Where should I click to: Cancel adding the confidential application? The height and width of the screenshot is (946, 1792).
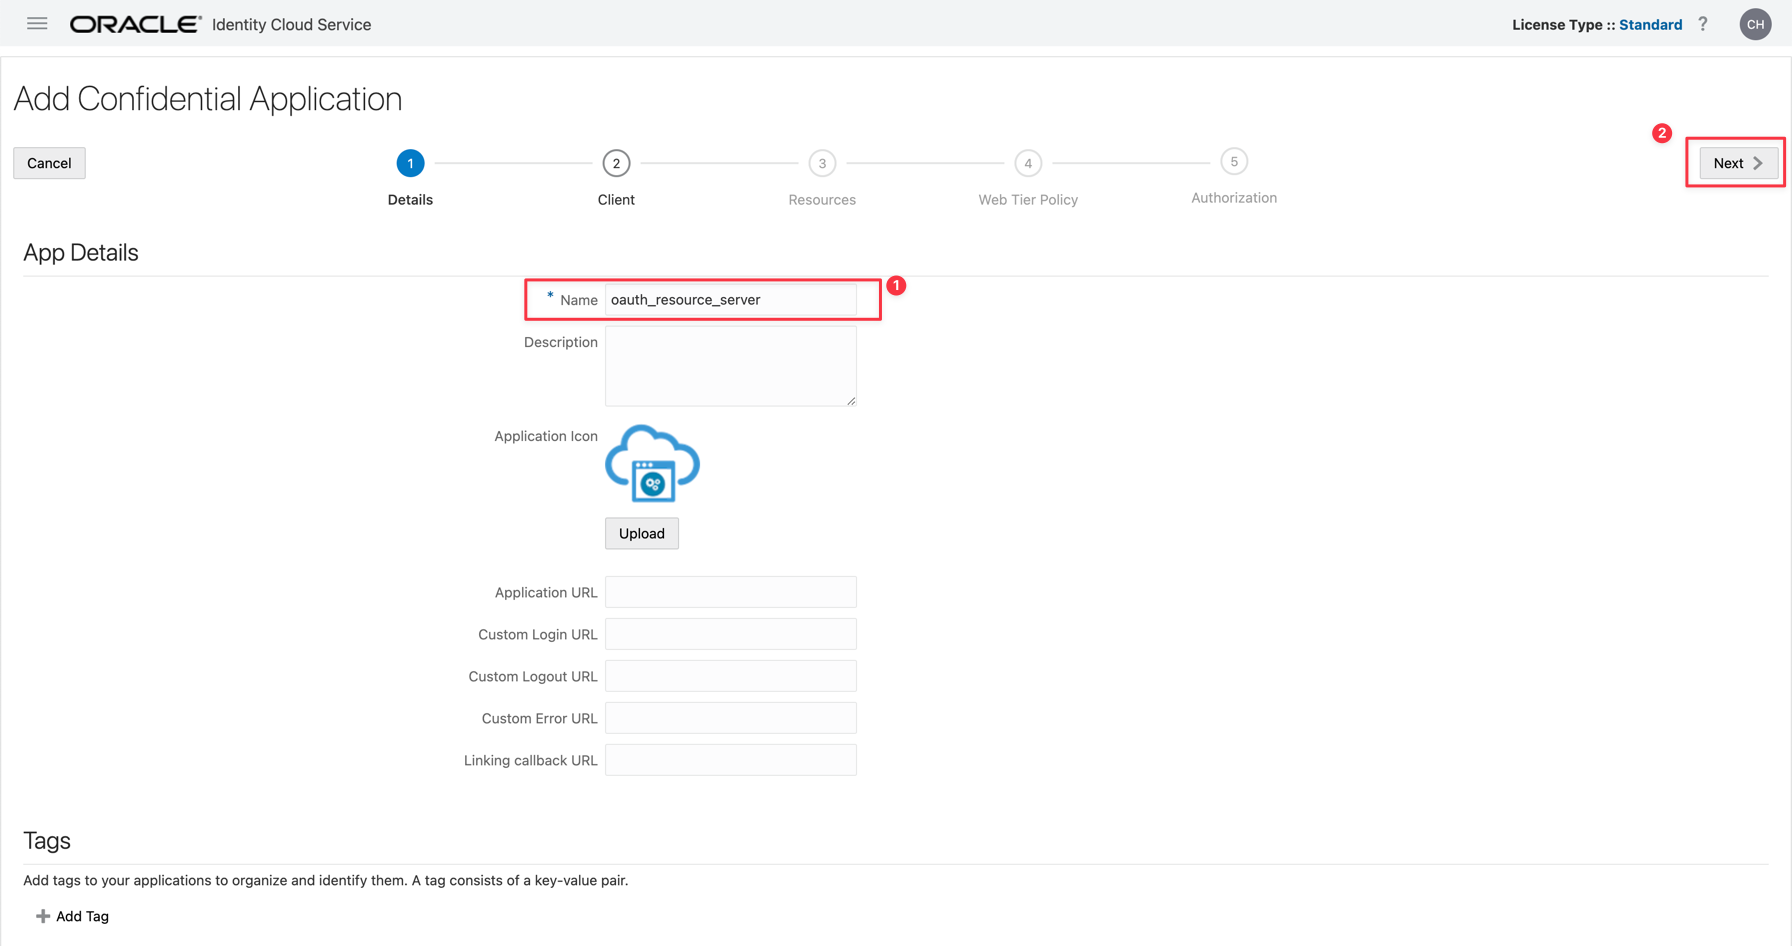point(49,163)
